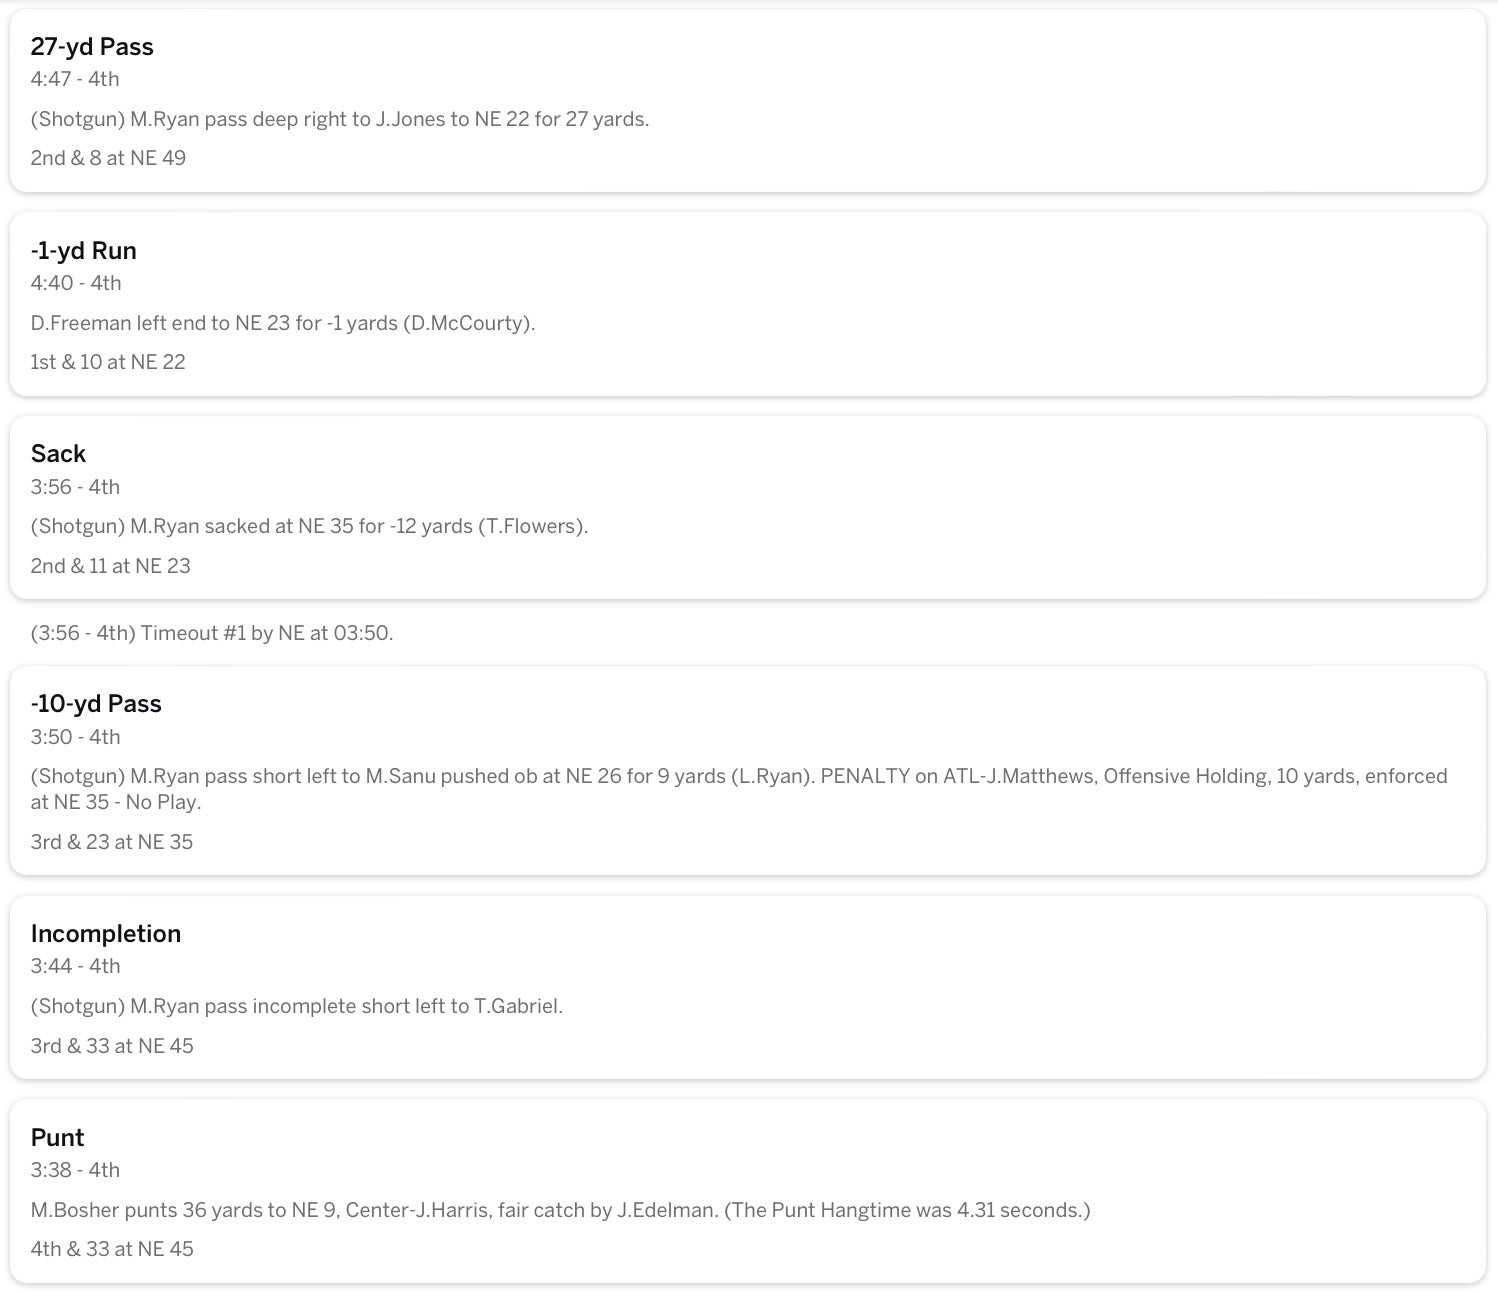Viewport: 1498px width, 1292px height.
Task: Select the "1st & 10 at NE 22" line
Action: tap(108, 362)
